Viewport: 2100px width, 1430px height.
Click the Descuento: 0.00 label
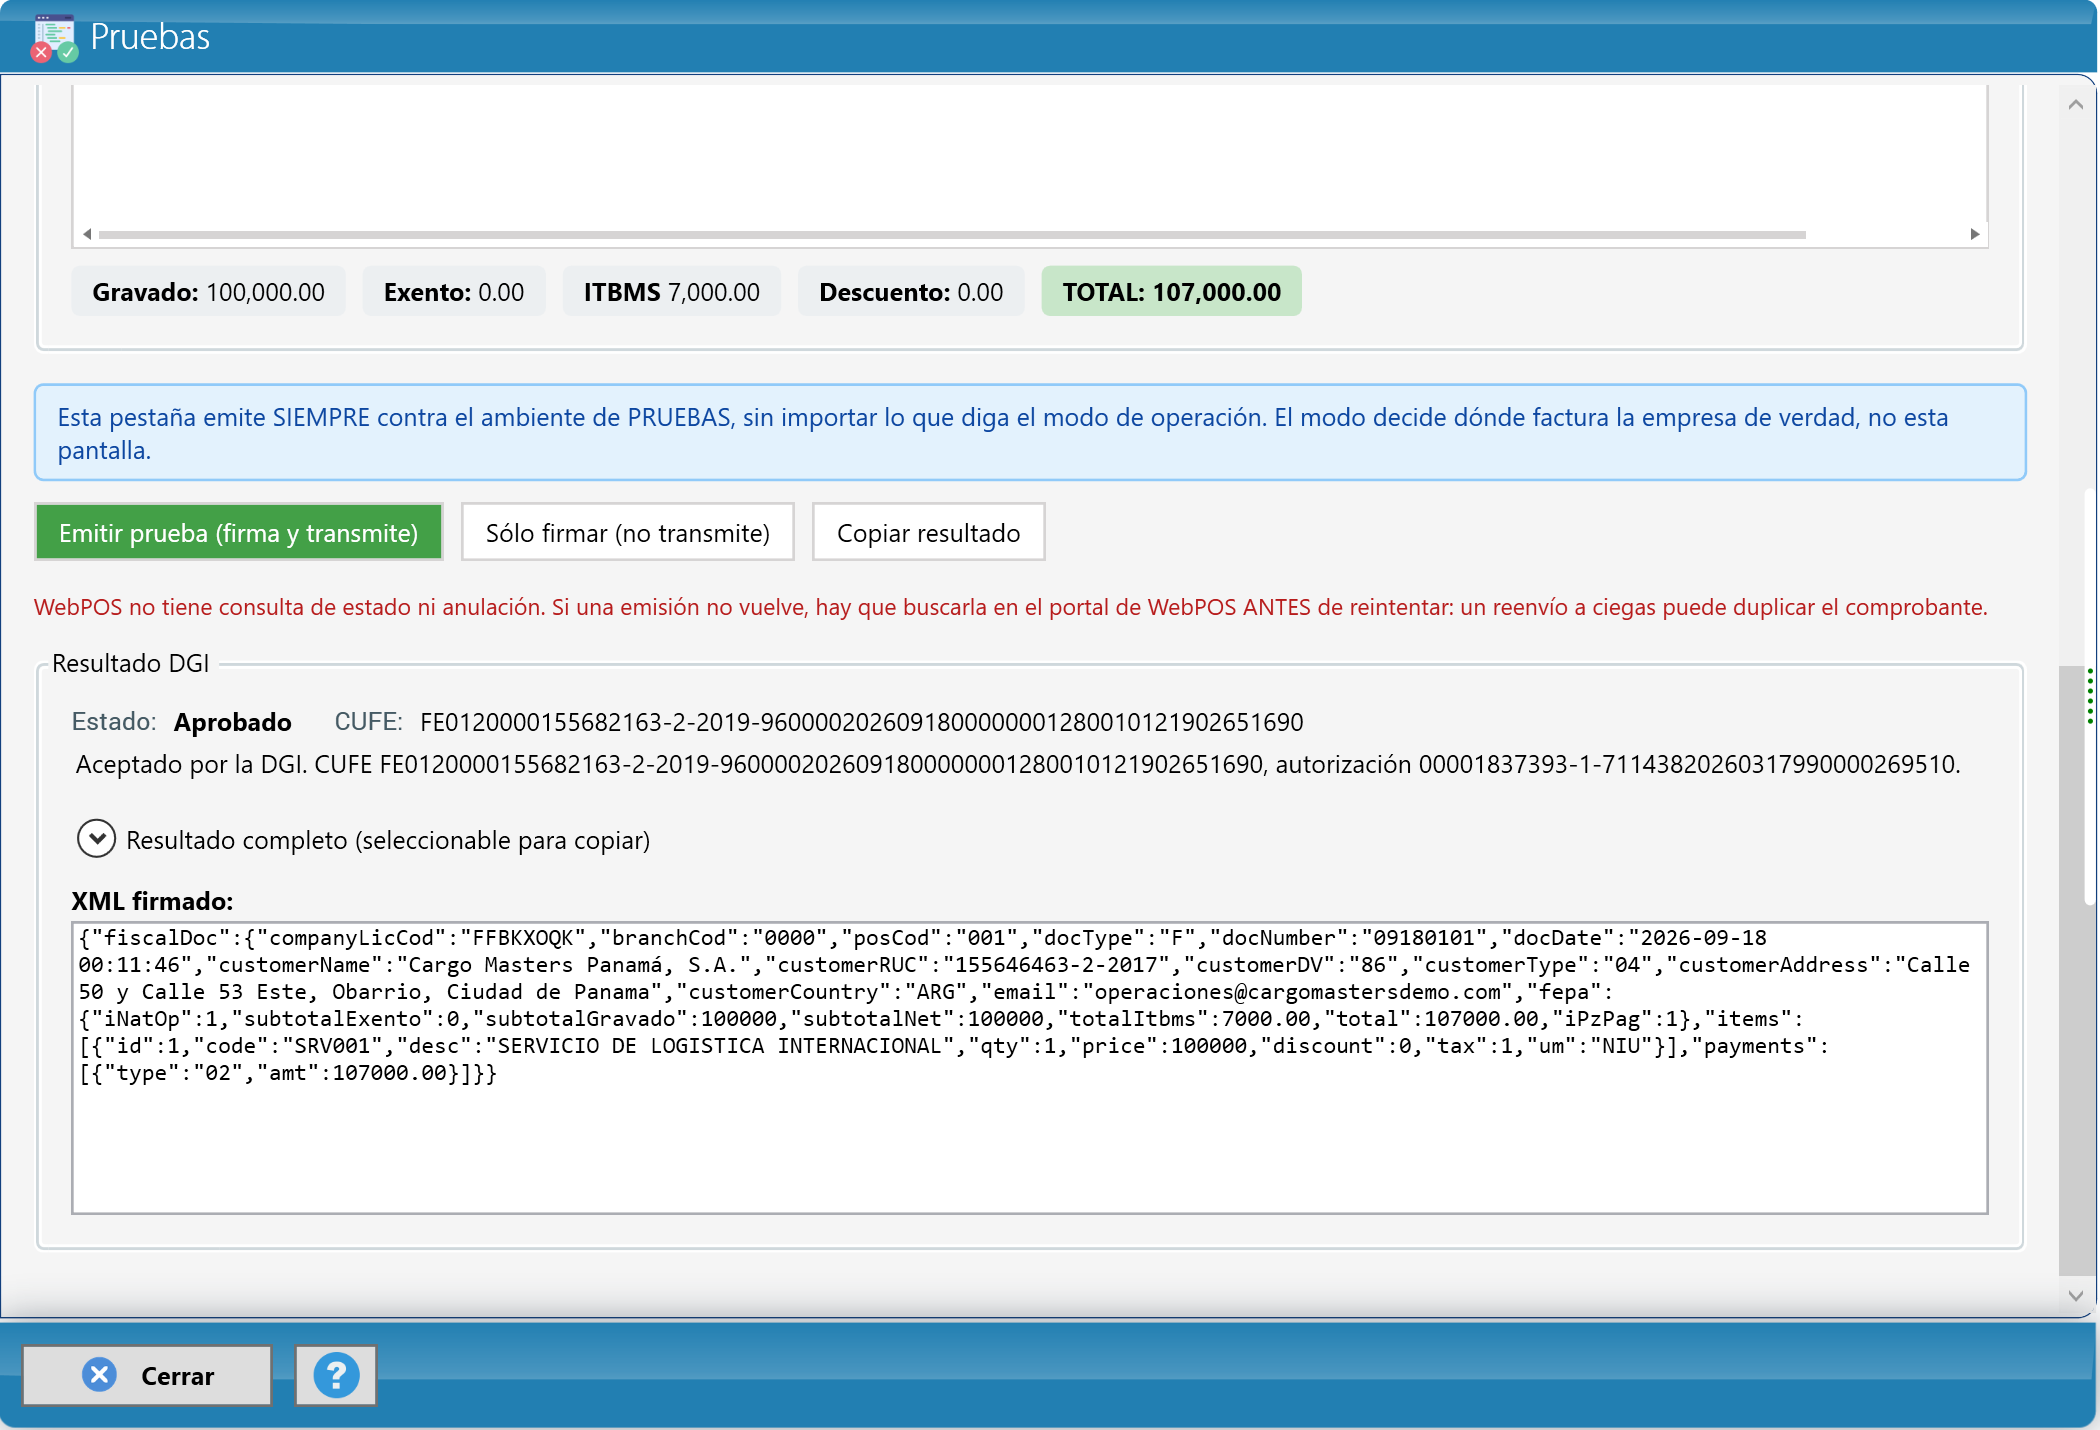coord(911,291)
